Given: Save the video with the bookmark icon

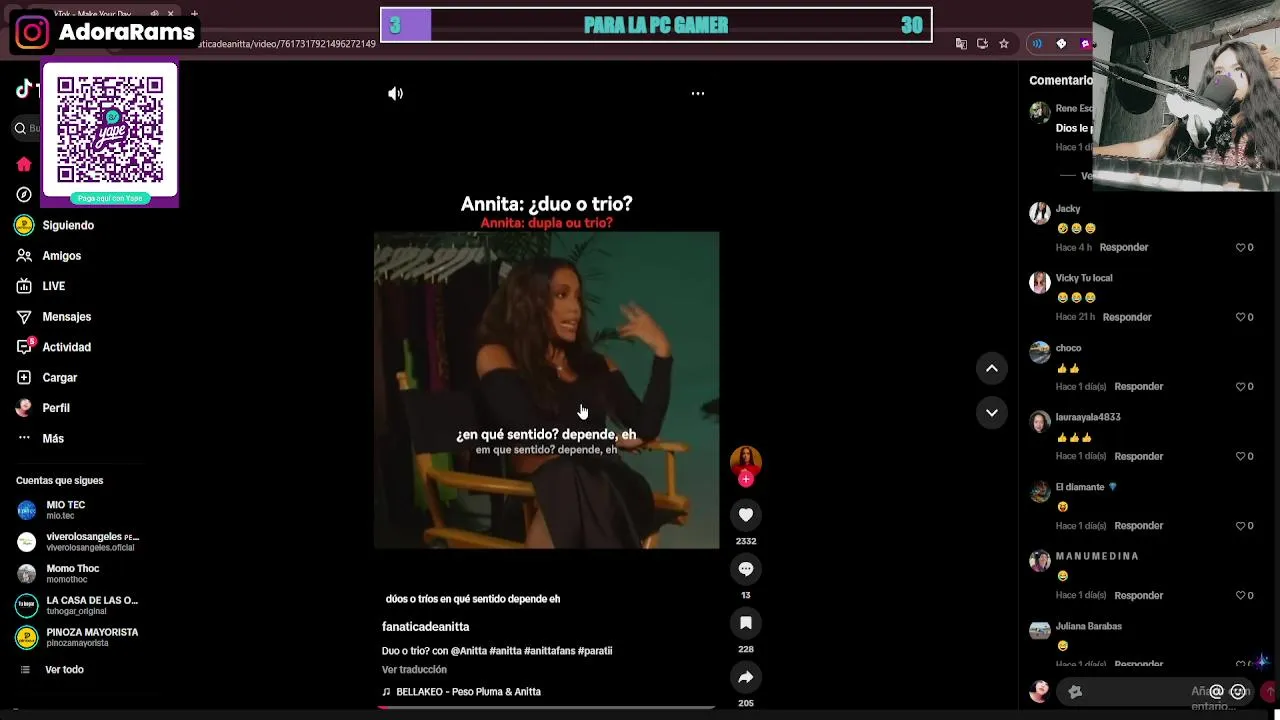Looking at the screenshot, I should pos(746,623).
